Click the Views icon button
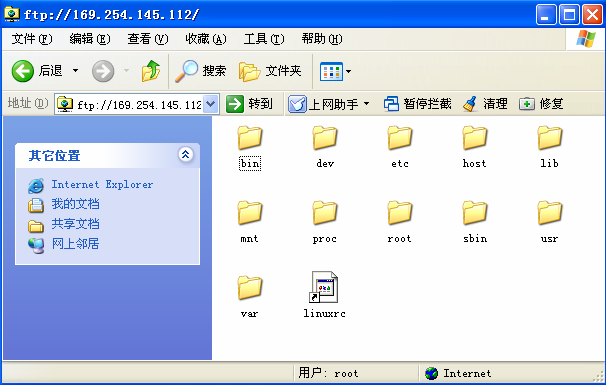 point(331,72)
